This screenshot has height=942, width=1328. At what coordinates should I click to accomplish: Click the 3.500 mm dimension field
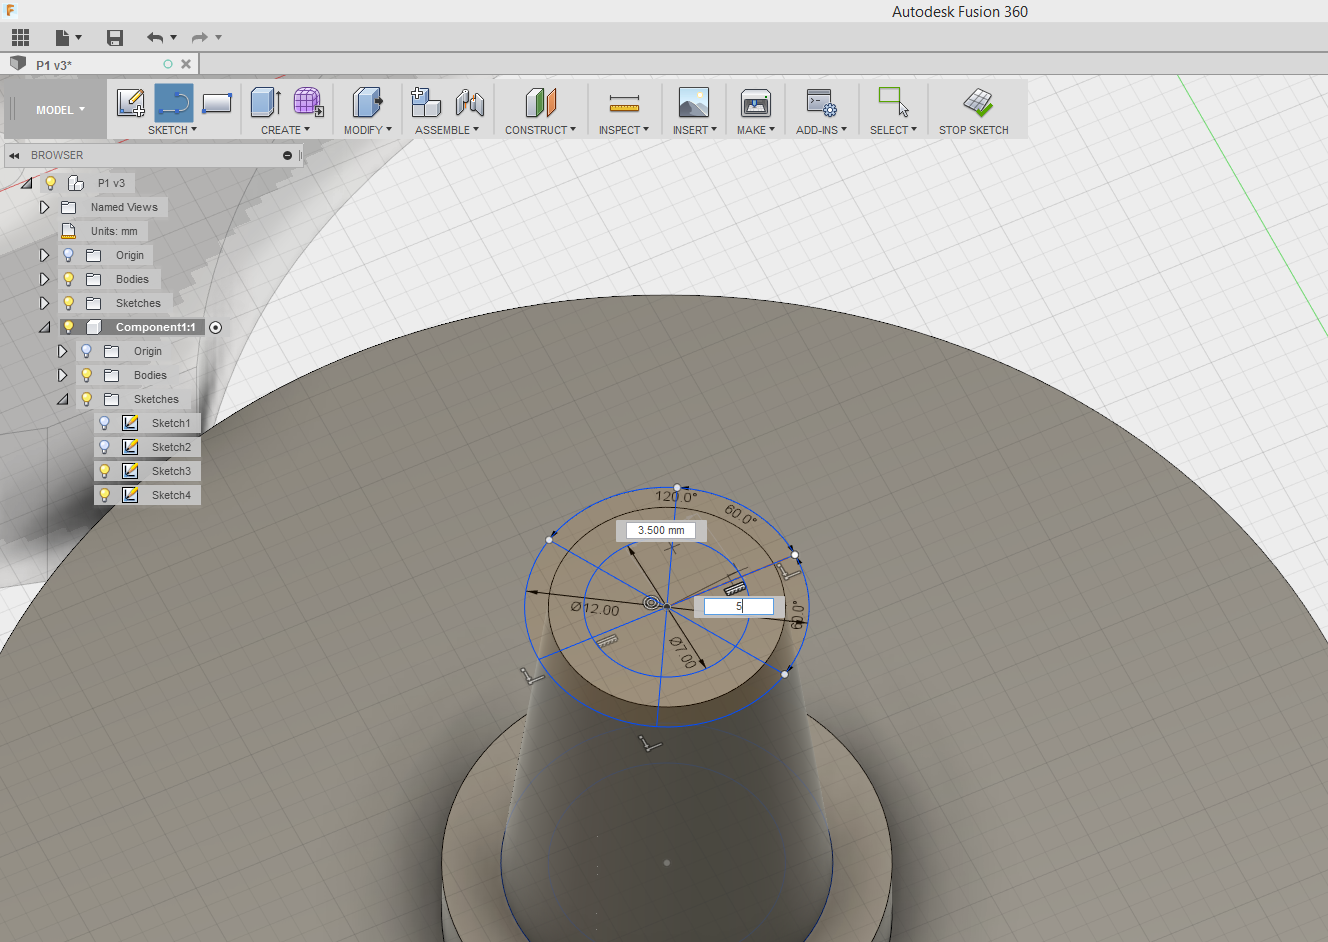pyautogui.click(x=661, y=530)
